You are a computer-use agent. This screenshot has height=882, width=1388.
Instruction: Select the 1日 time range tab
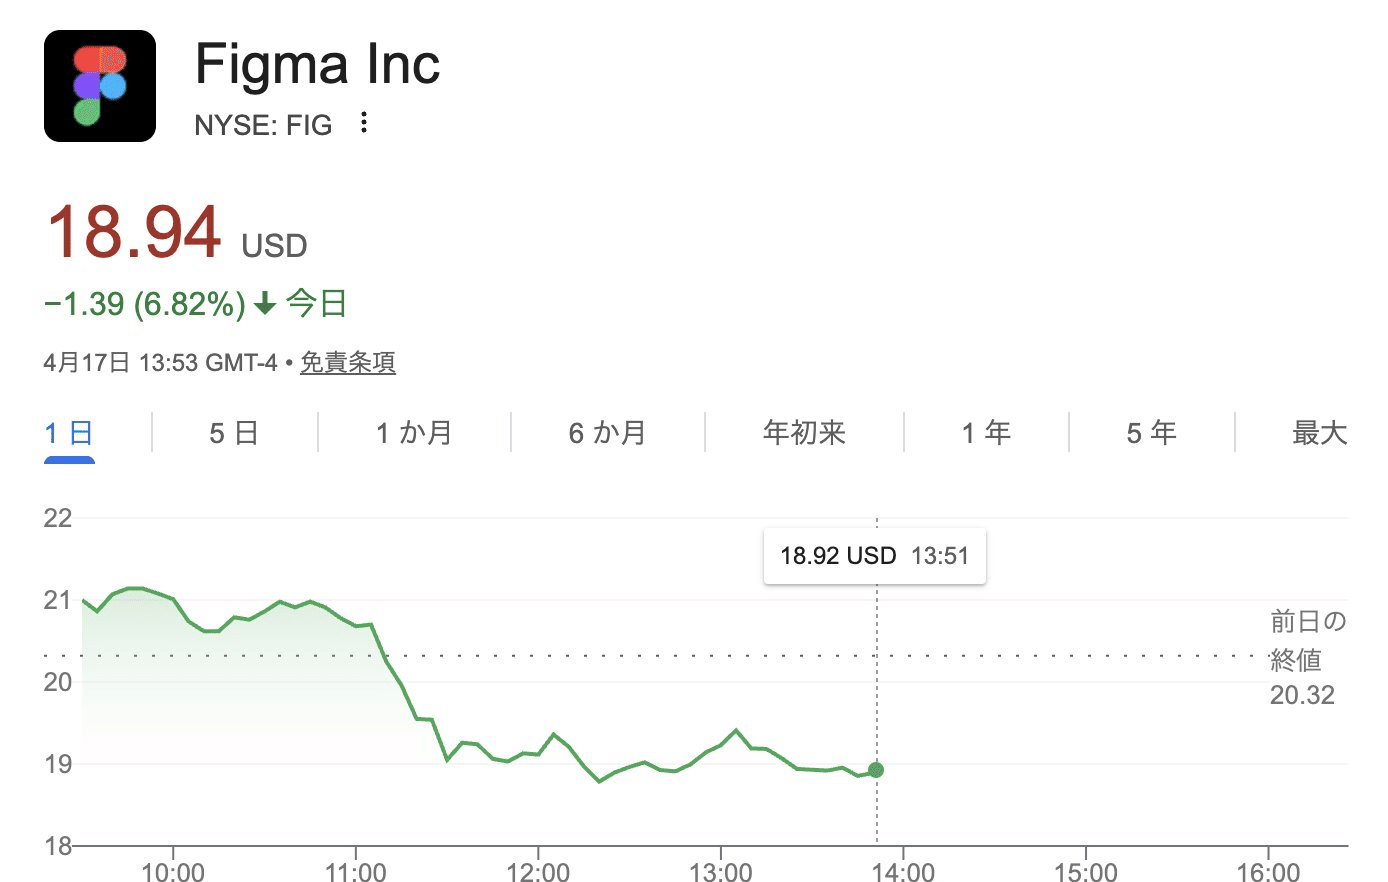[69, 433]
